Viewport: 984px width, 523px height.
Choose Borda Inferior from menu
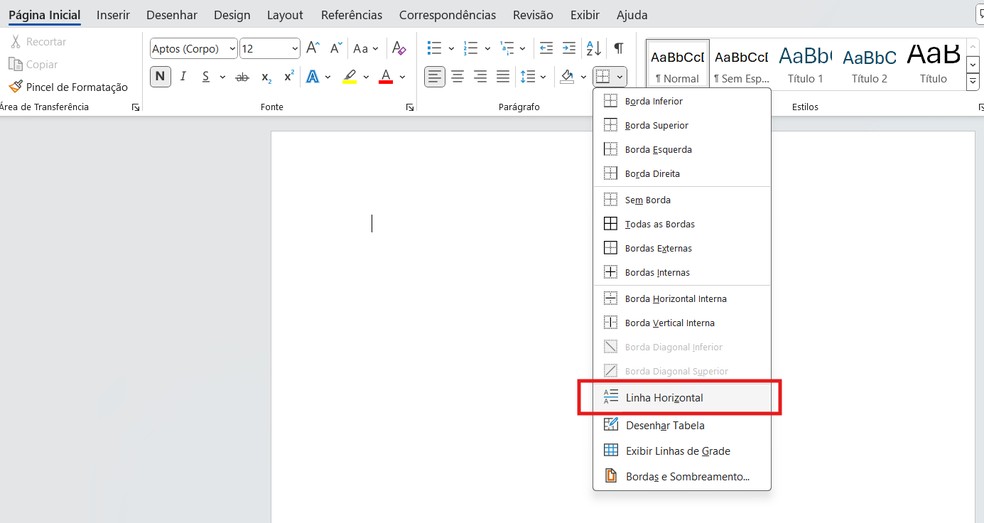pos(682,101)
